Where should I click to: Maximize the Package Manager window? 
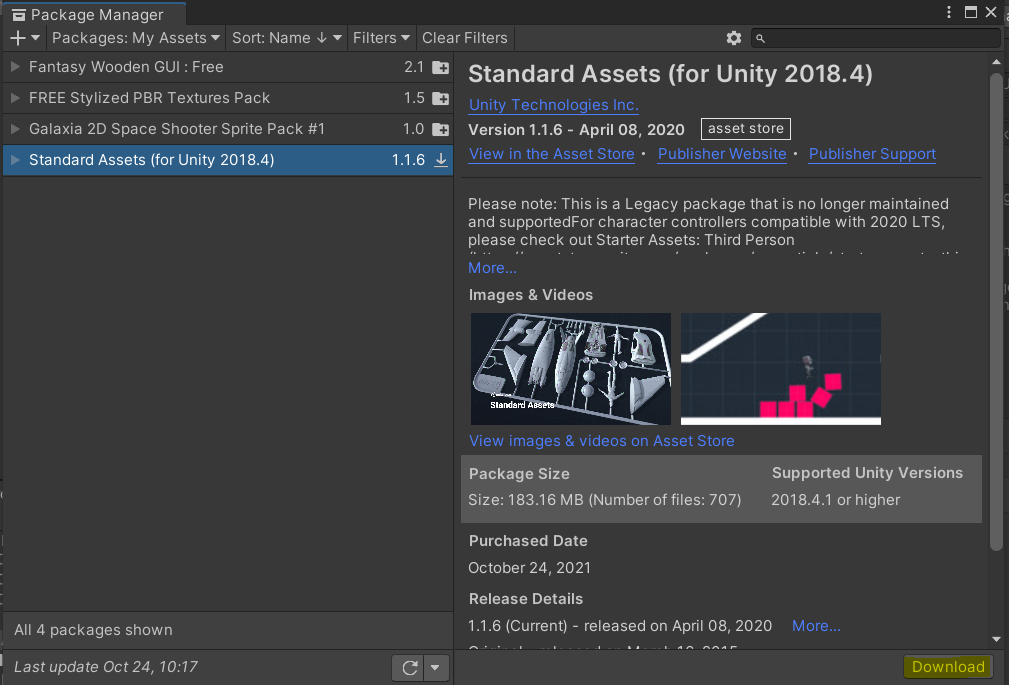pyautogui.click(x=971, y=12)
